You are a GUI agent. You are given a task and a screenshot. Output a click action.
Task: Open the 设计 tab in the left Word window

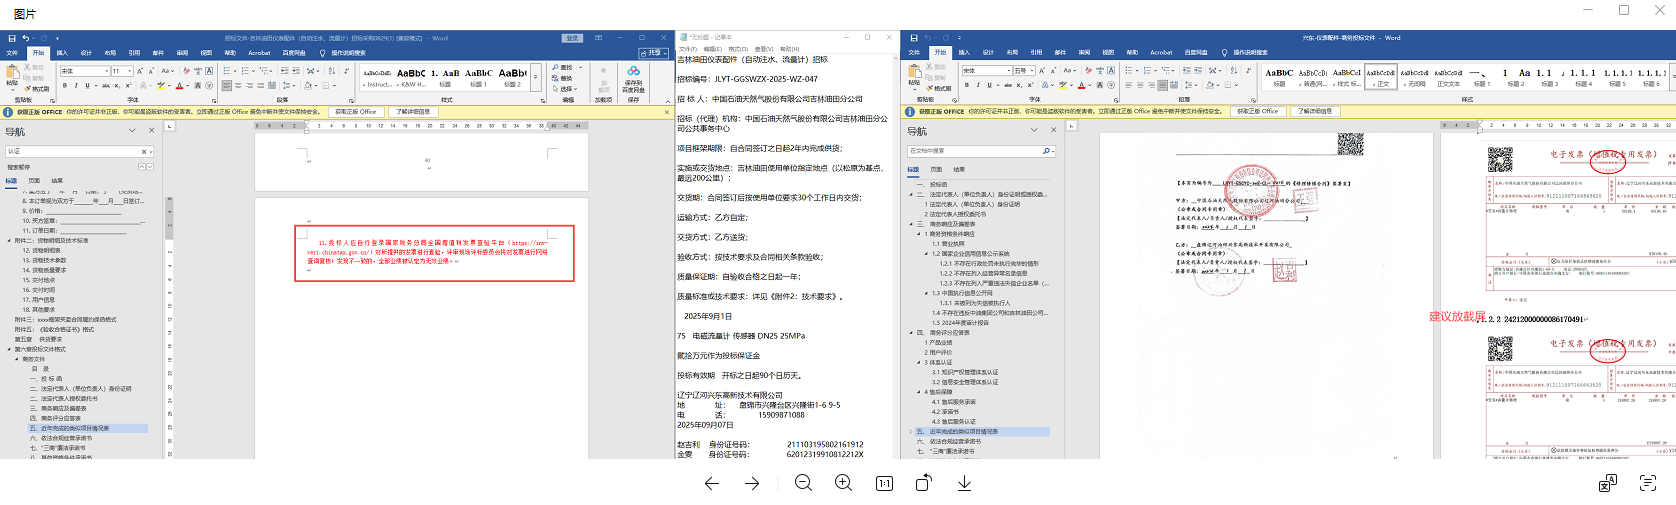[86, 53]
